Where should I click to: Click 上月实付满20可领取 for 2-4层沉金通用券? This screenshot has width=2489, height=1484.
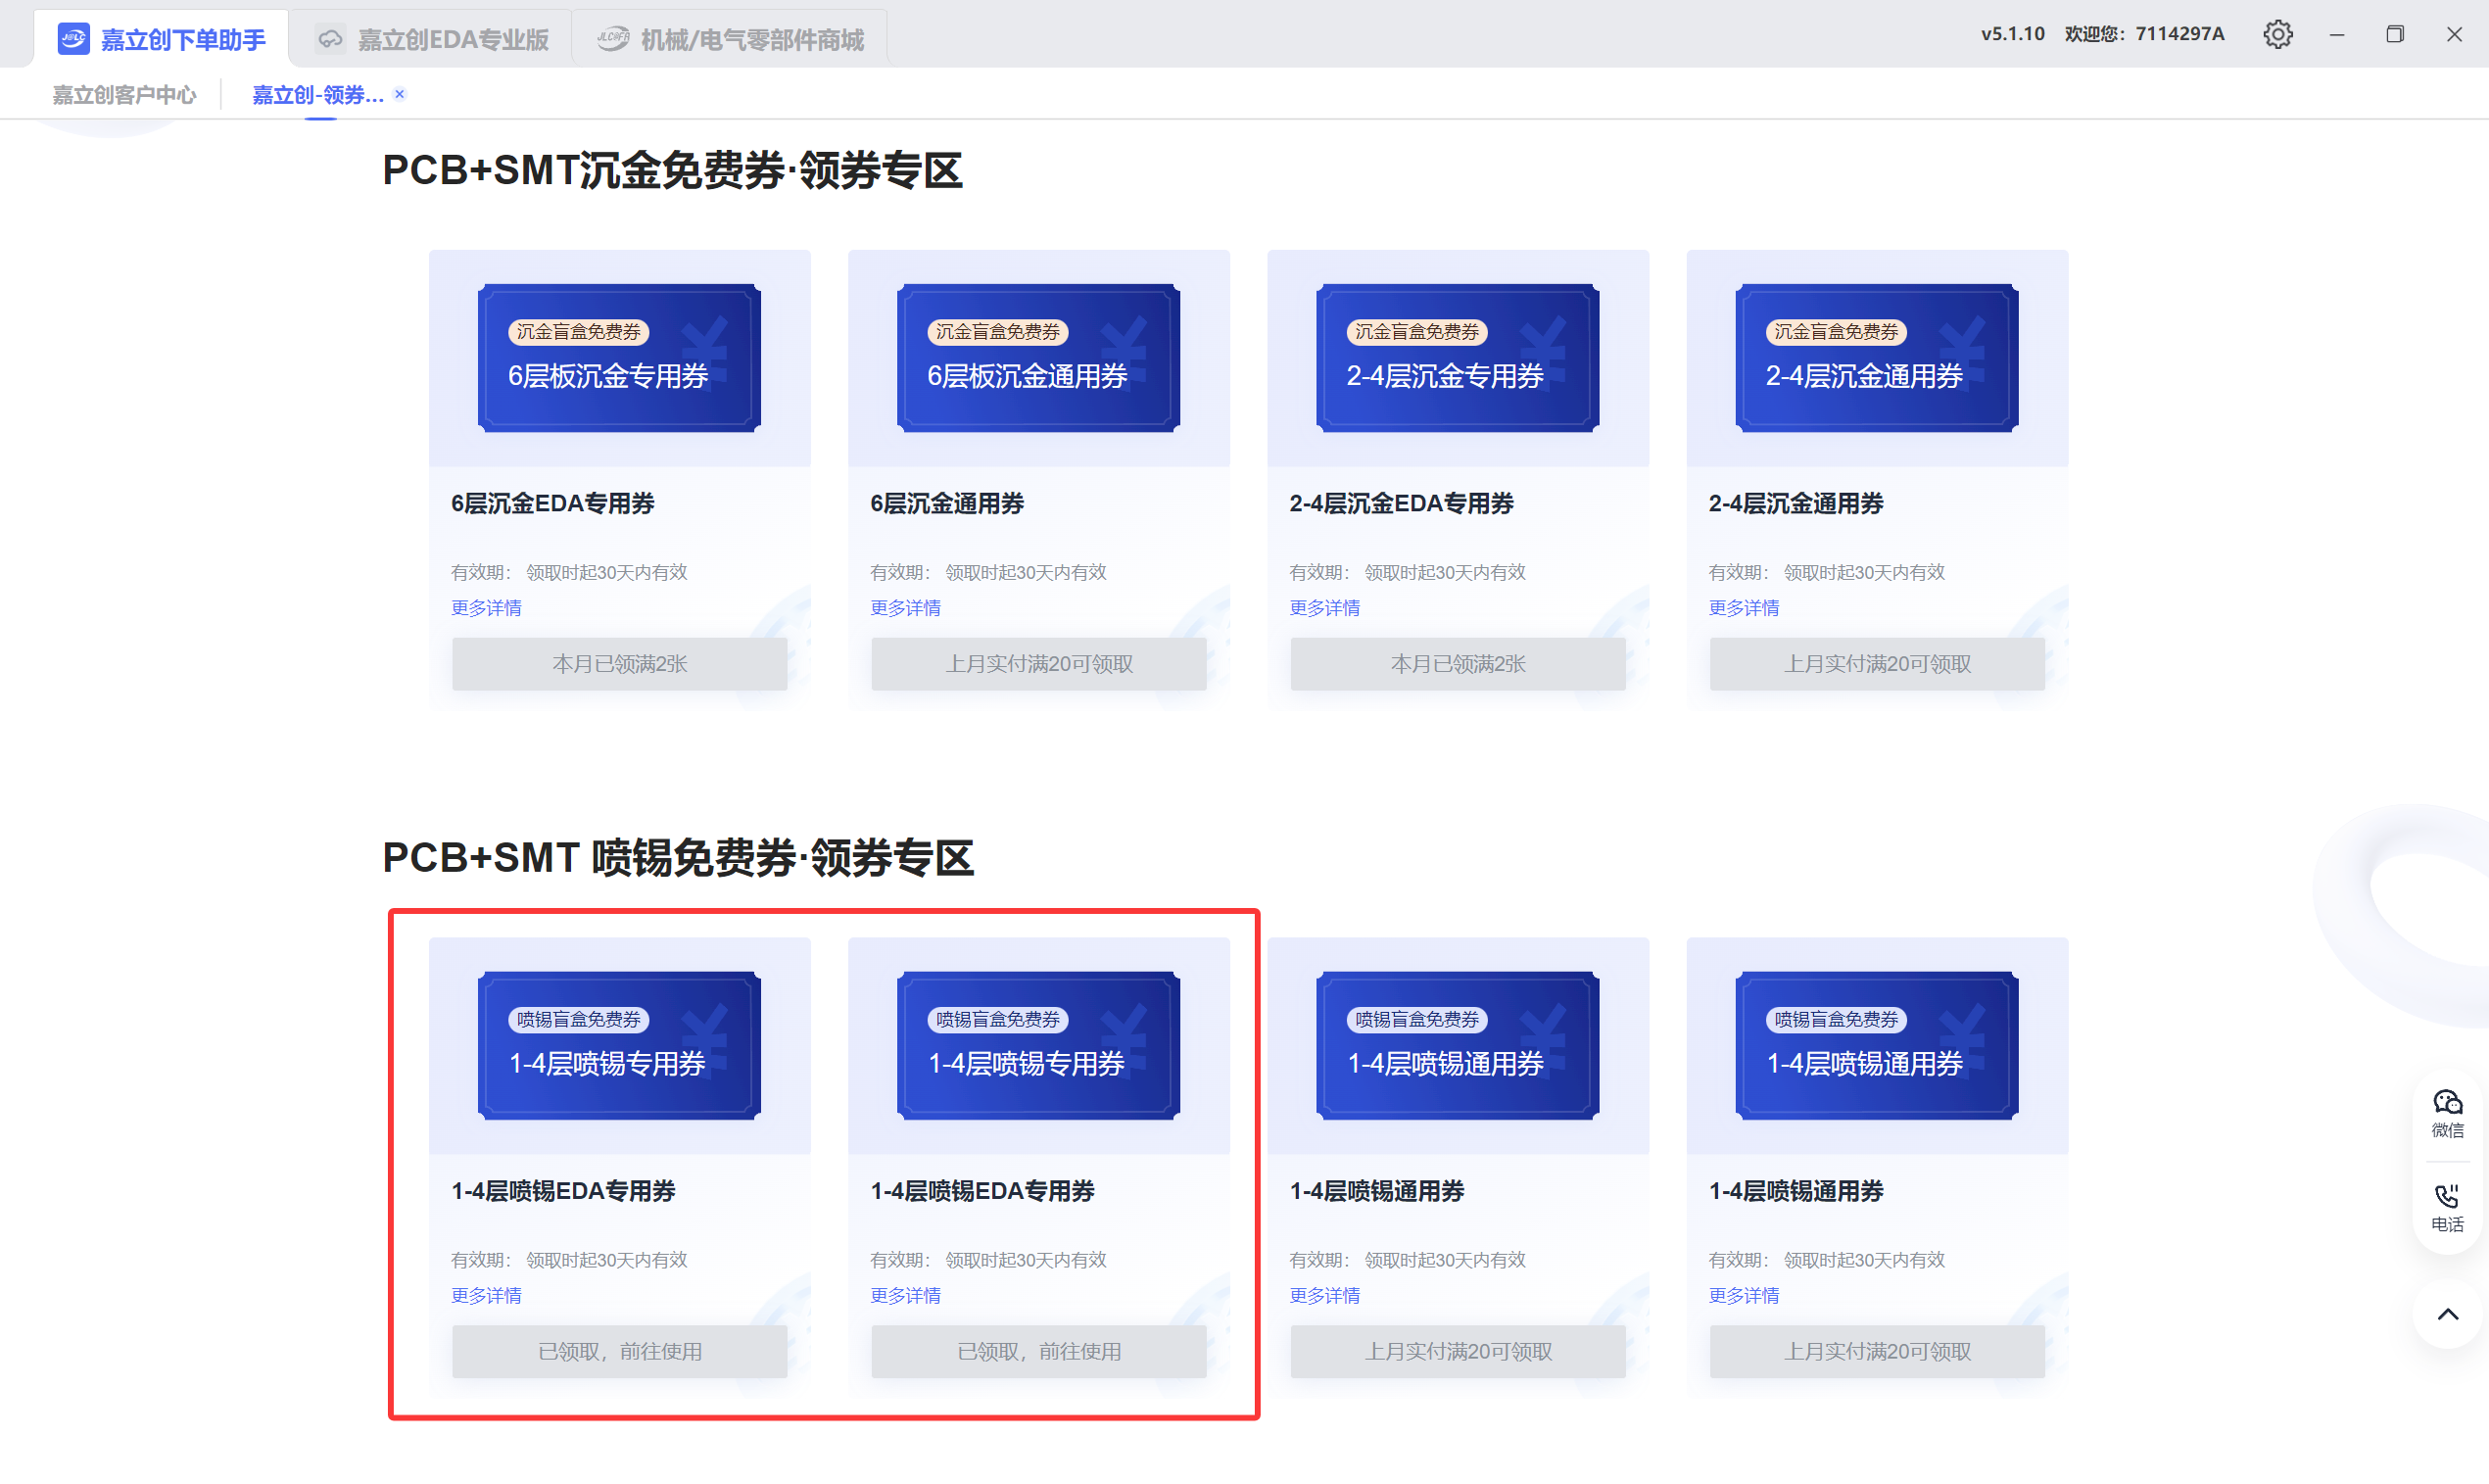1876,664
